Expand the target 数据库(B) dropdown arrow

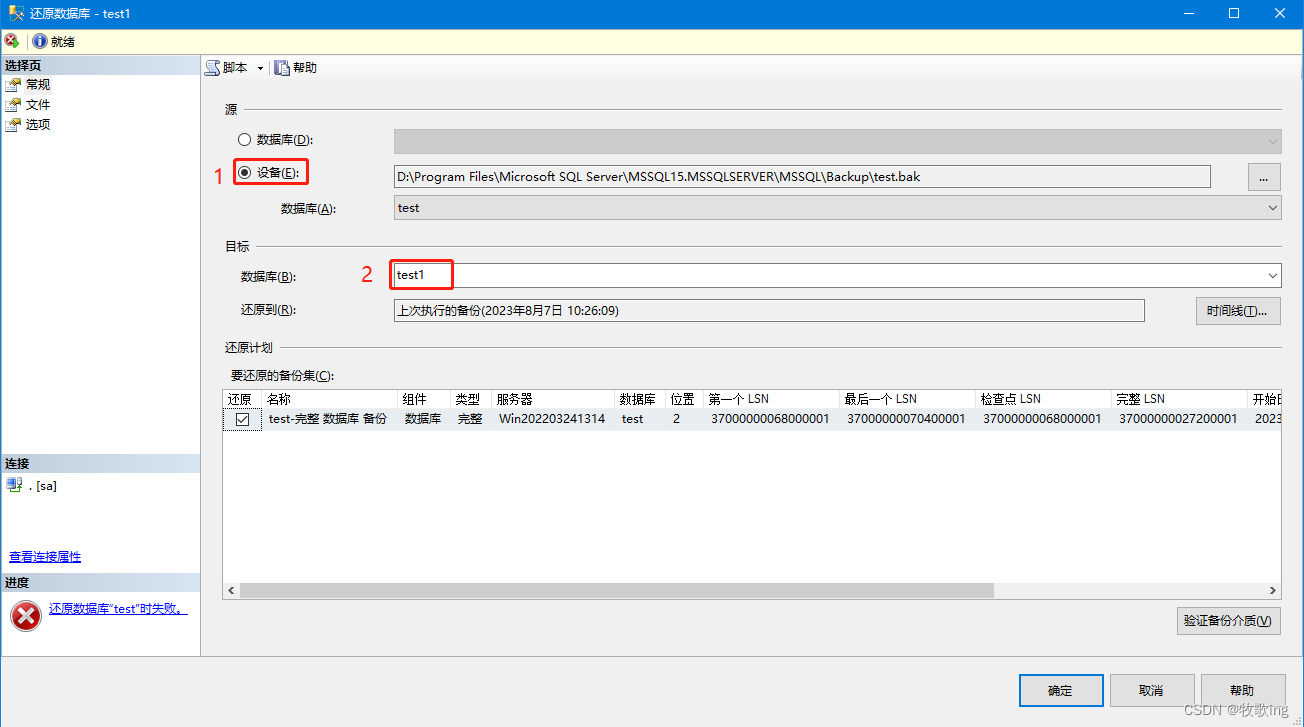click(1273, 275)
